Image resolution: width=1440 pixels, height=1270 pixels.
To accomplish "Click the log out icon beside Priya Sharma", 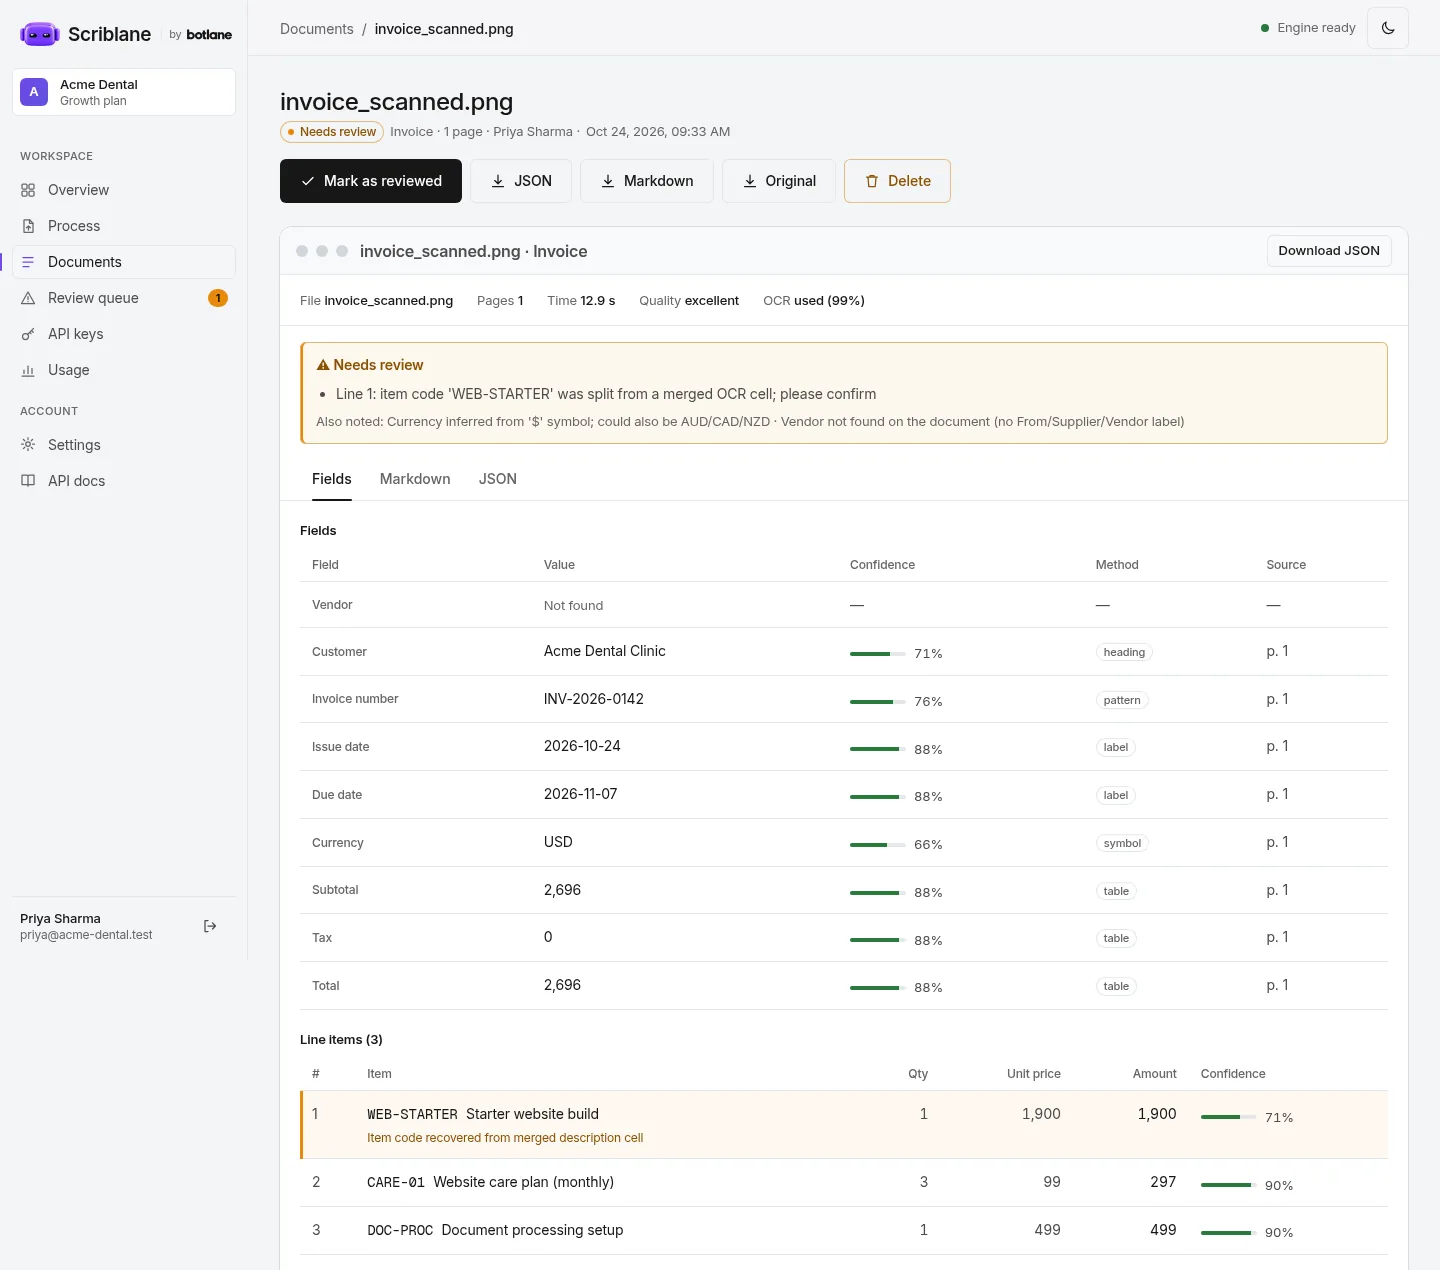I will (x=210, y=926).
